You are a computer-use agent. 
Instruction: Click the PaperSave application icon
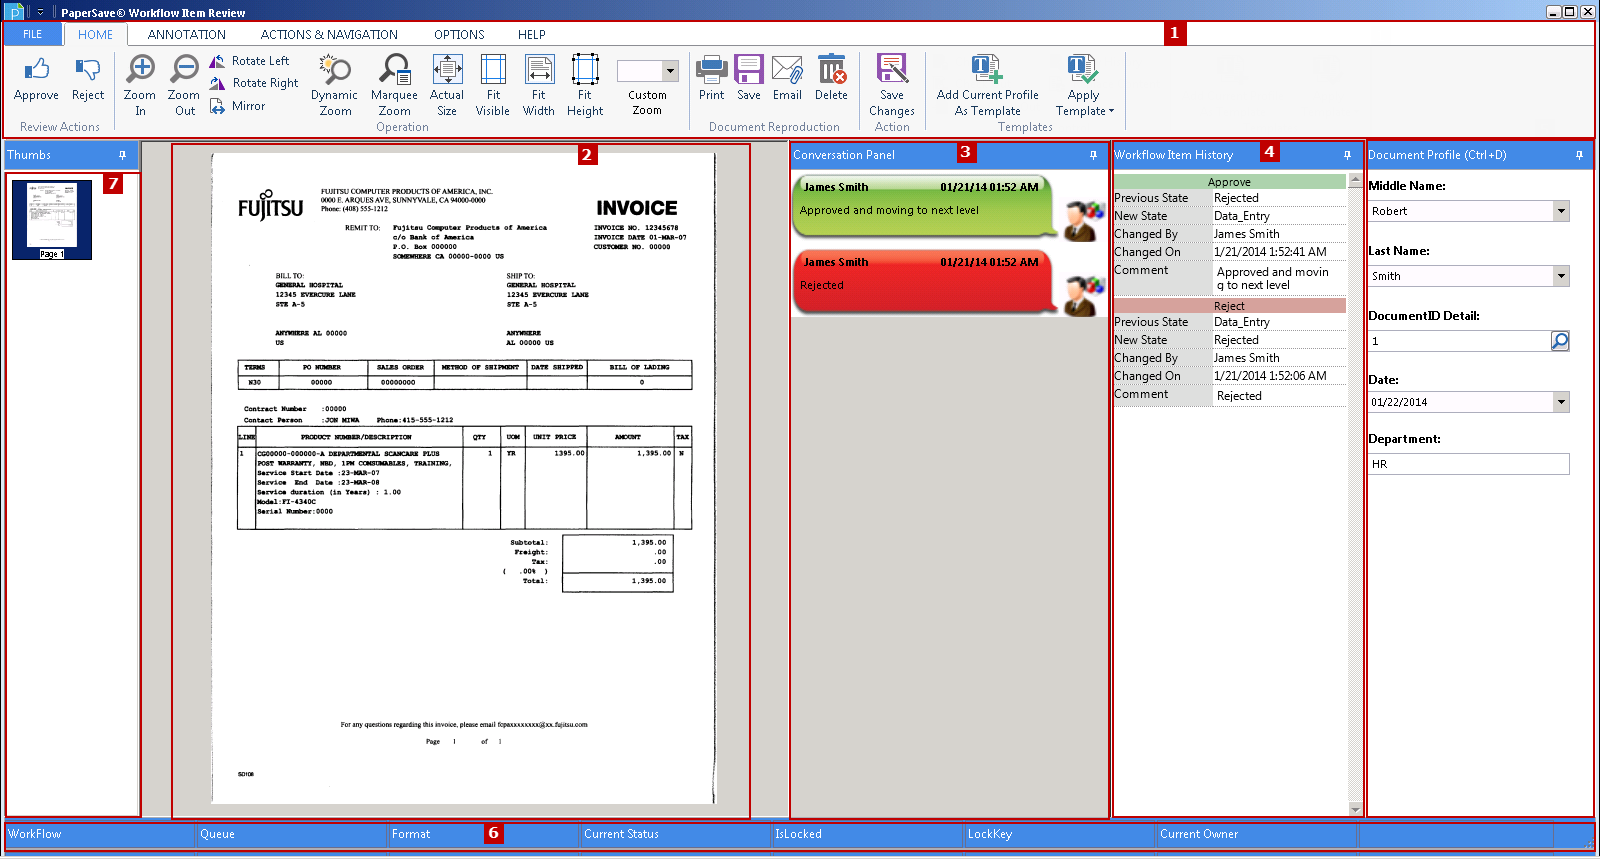[x=15, y=12]
